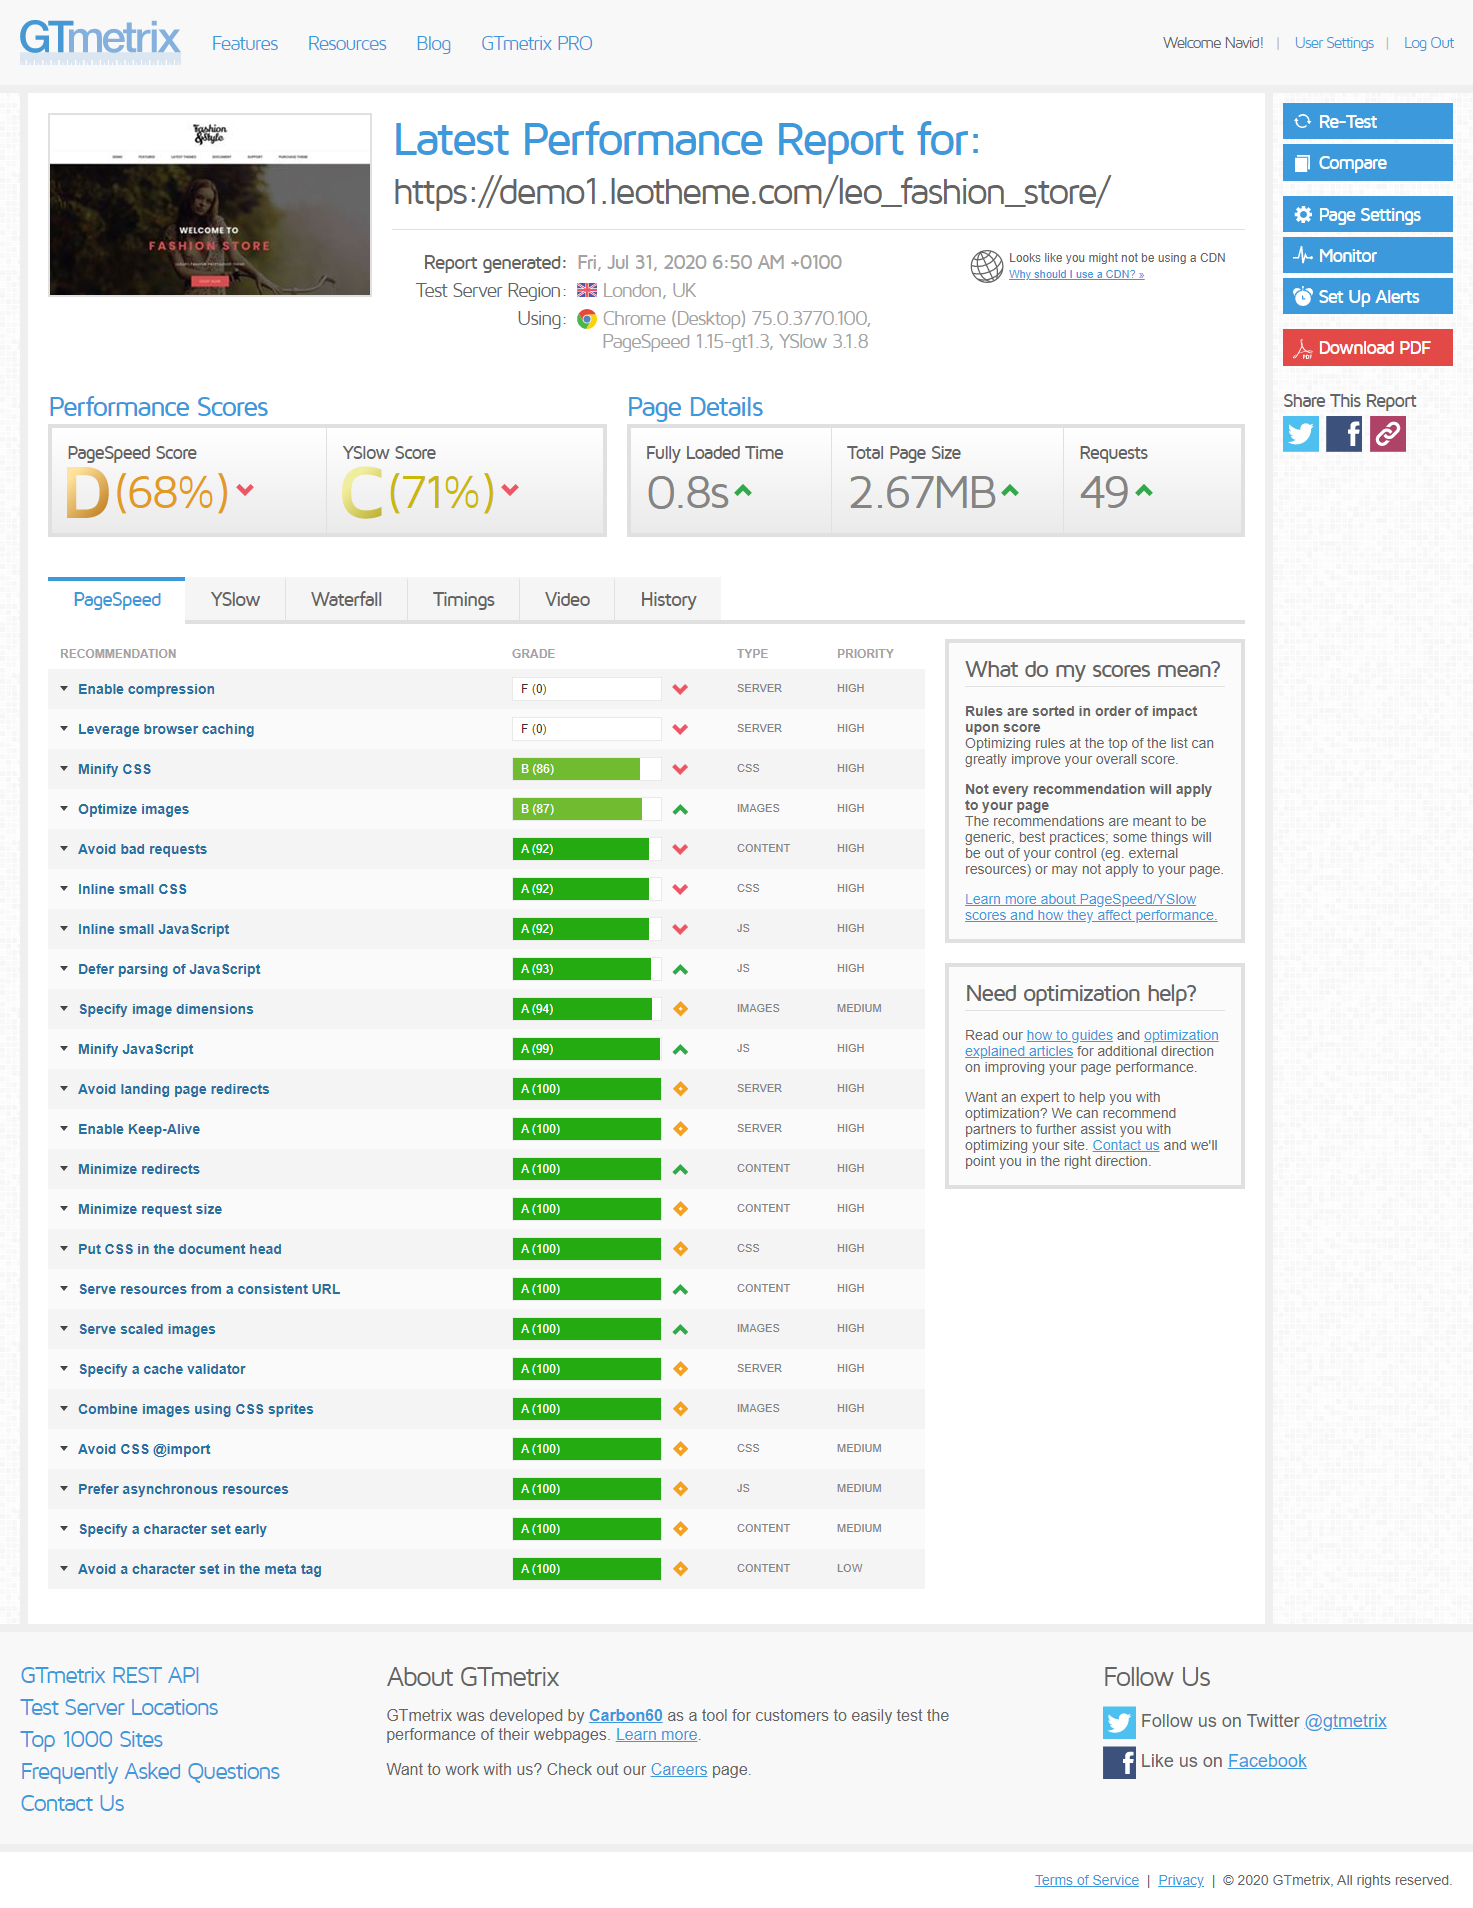The height and width of the screenshot is (1908, 1473).
Task: Click the YSlow Score down arrow indicator
Action: pyautogui.click(x=511, y=490)
